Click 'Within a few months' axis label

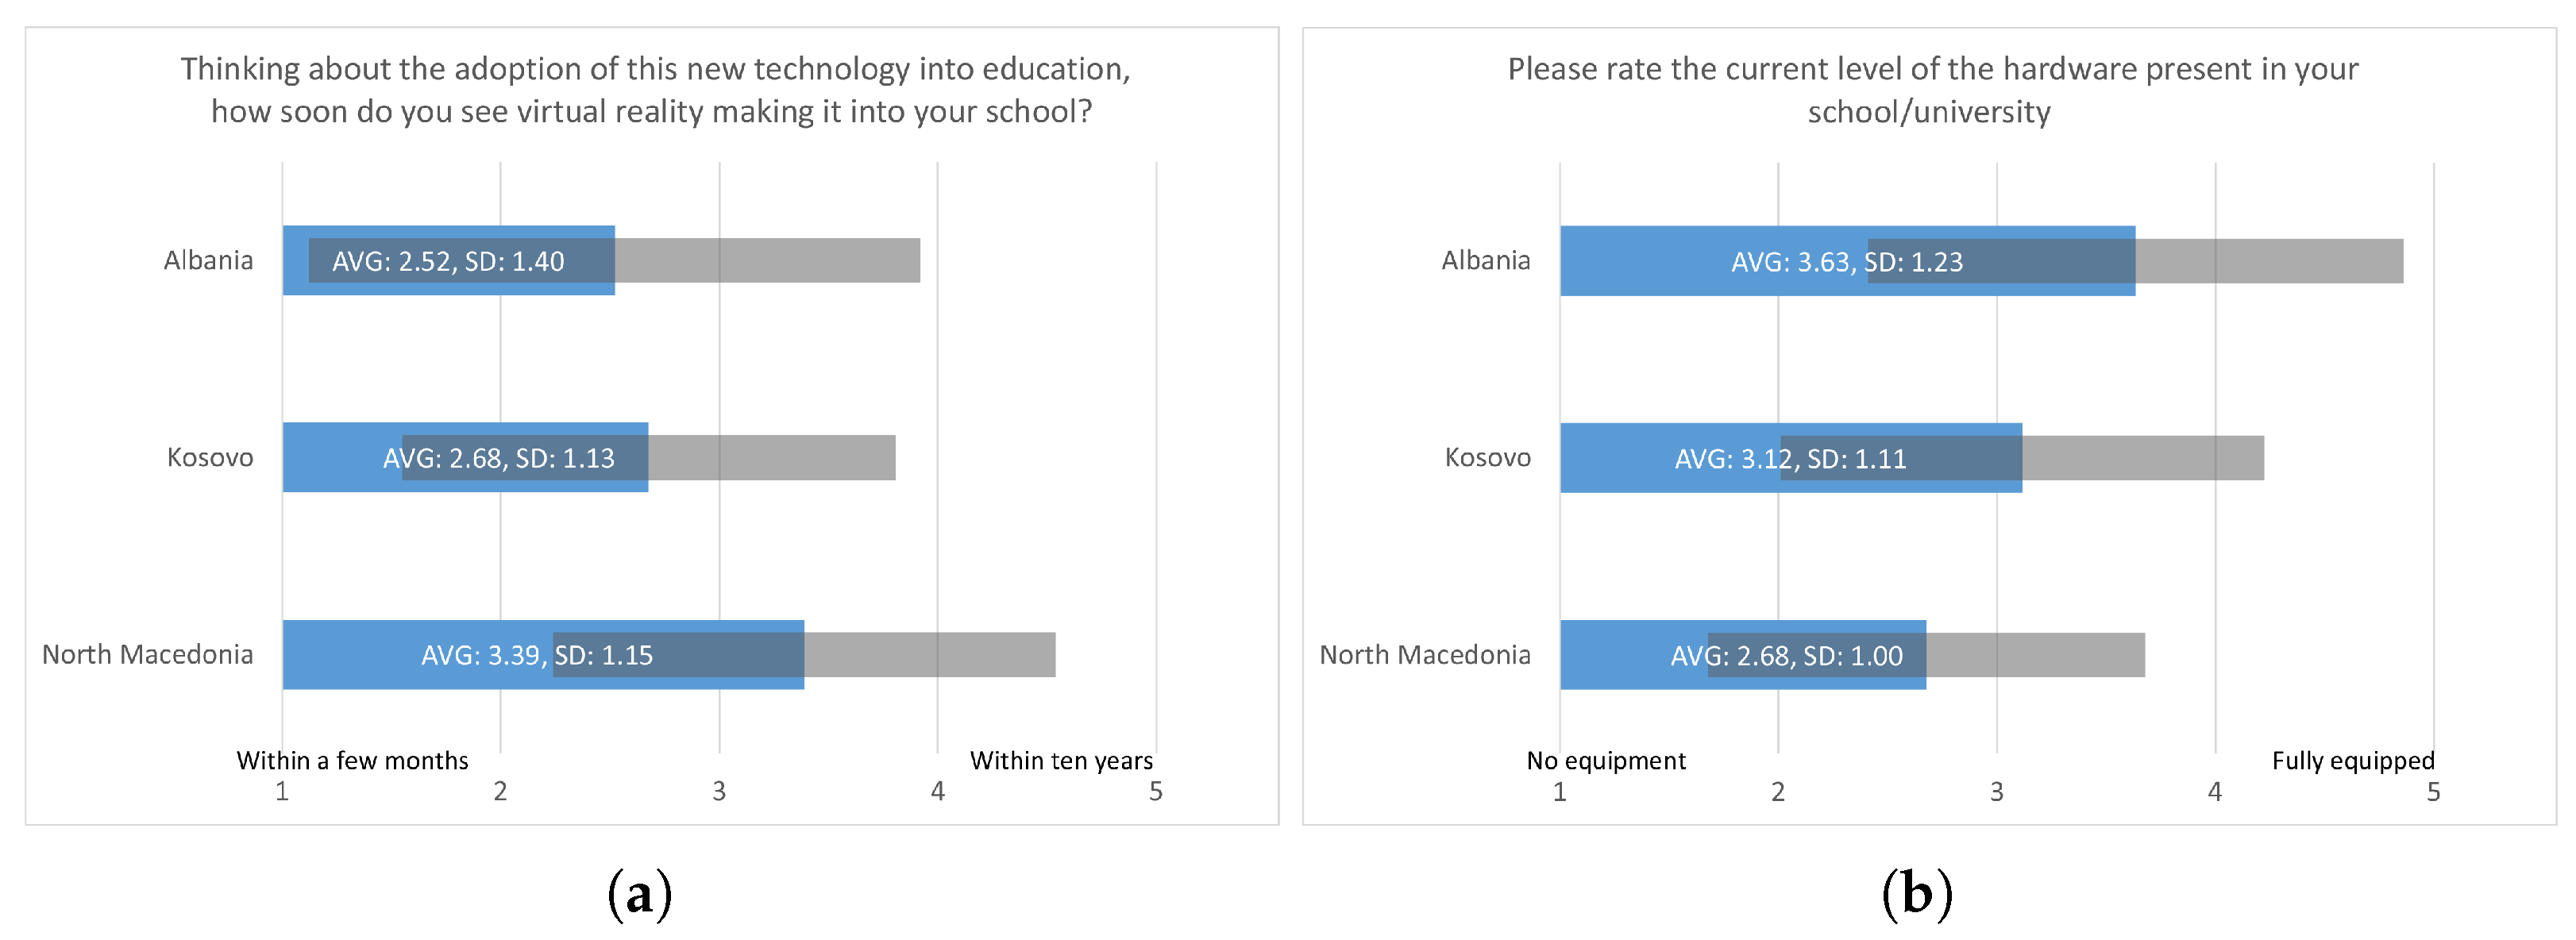tap(352, 761)
